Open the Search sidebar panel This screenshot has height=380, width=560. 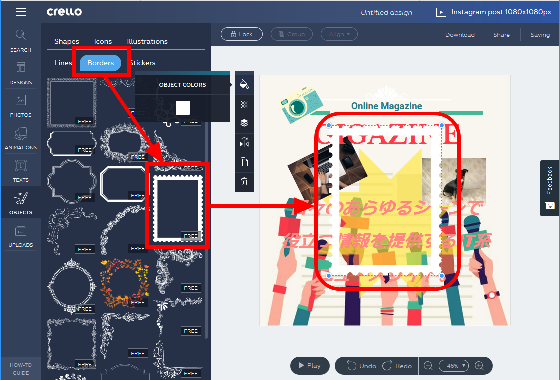pyautogui.click(x=21, y=41)
